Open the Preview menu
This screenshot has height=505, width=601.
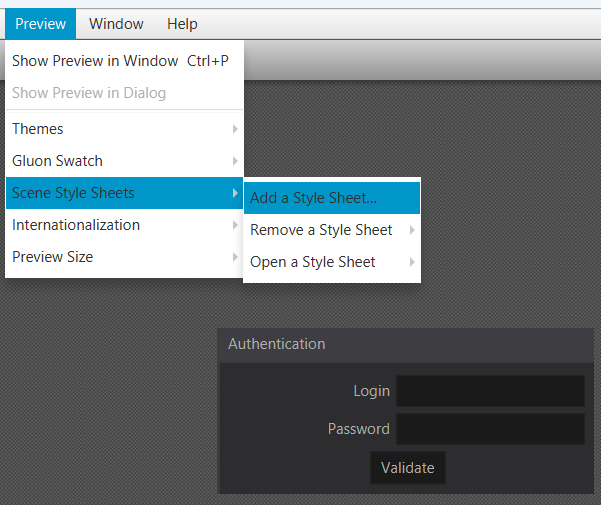[40, 24]
